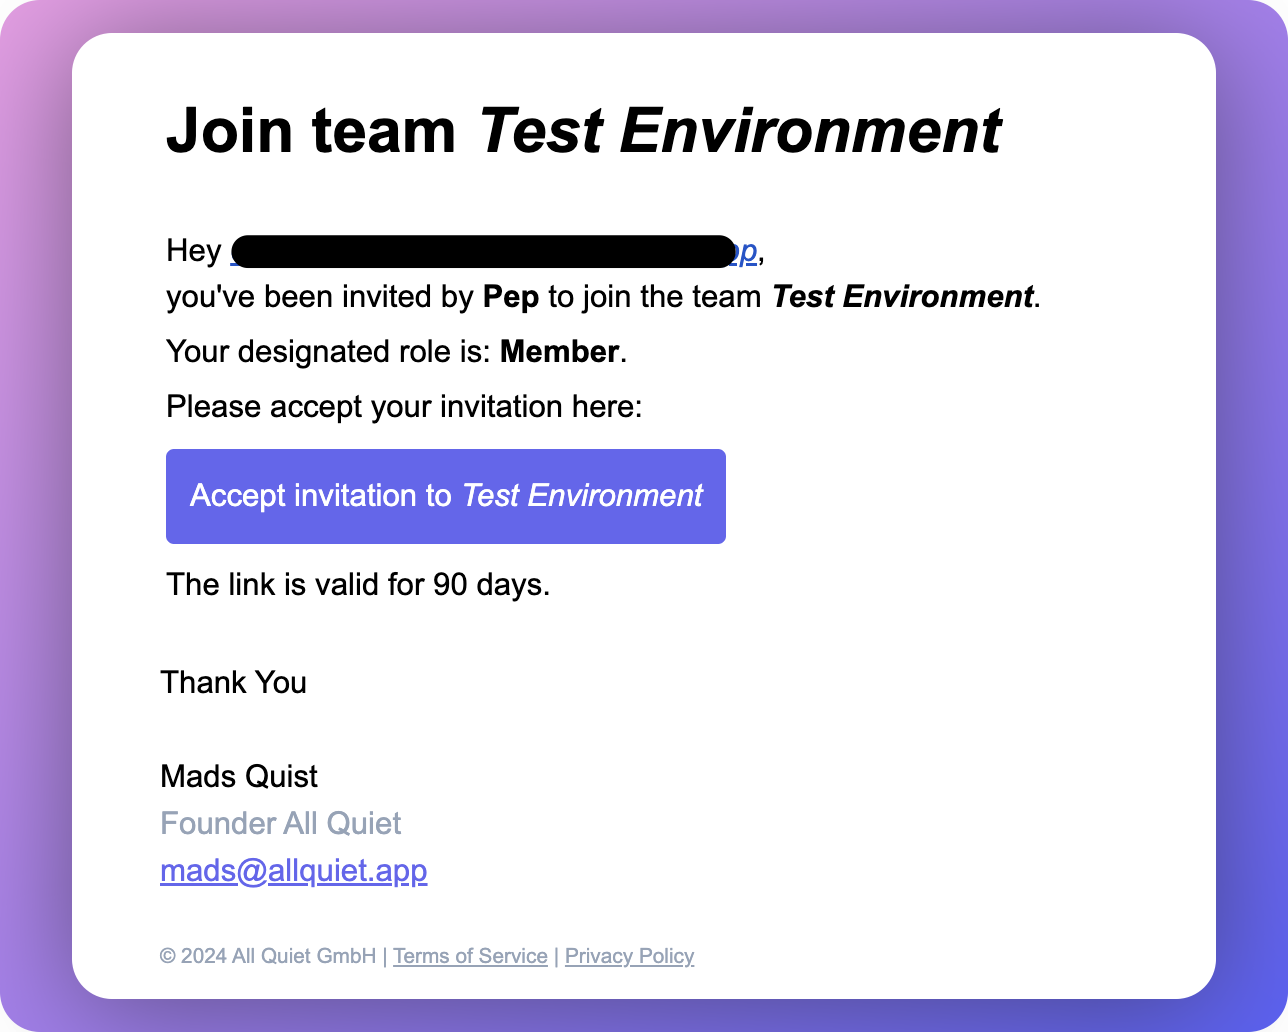Click the "Join team" heading text
The height and width of the screenshot is (1032, 1288).
tap(311, 131)
